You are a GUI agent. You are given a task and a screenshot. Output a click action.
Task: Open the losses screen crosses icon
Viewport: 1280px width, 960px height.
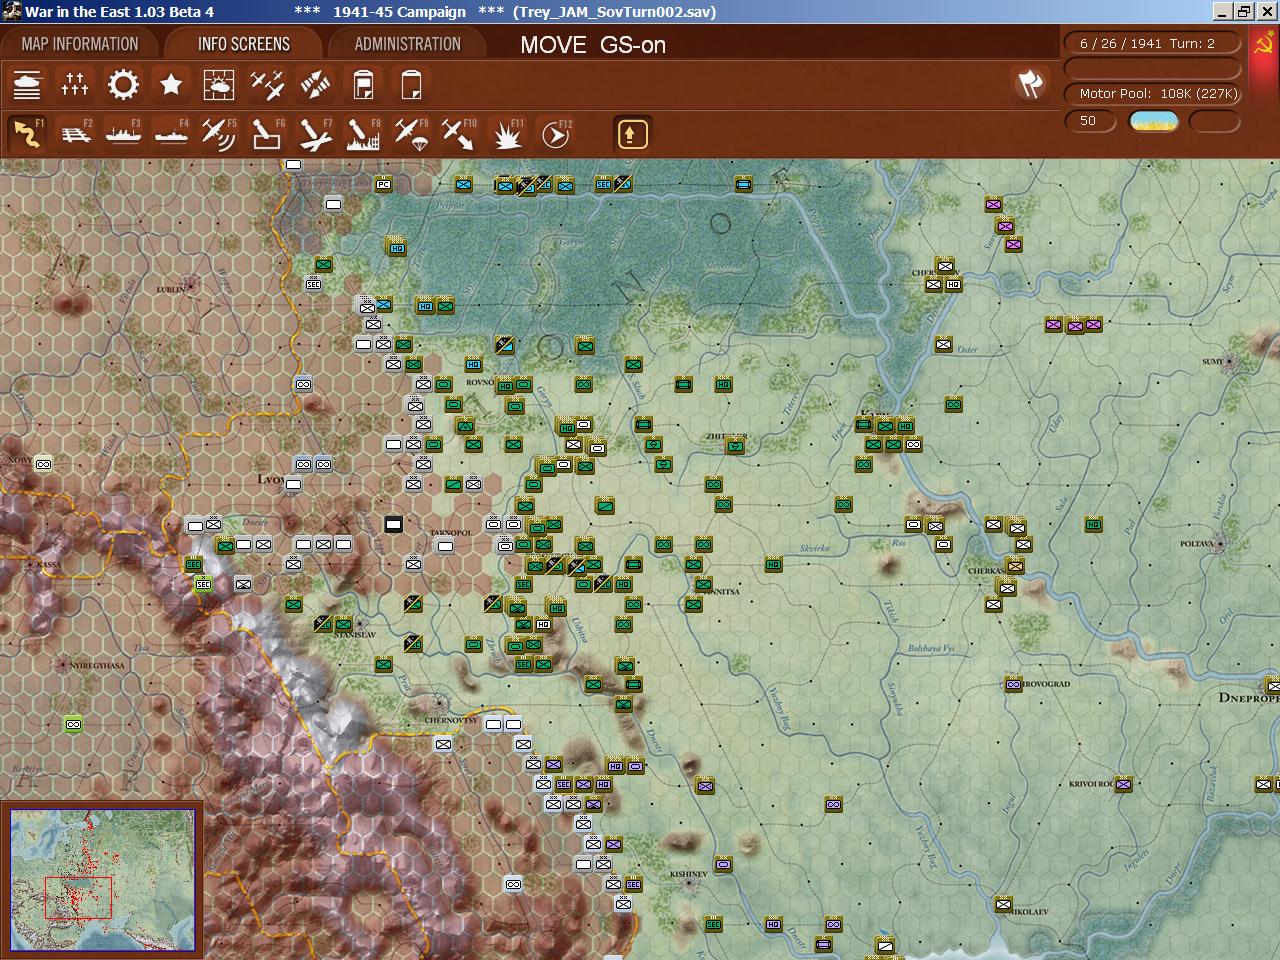pos(75,85)
